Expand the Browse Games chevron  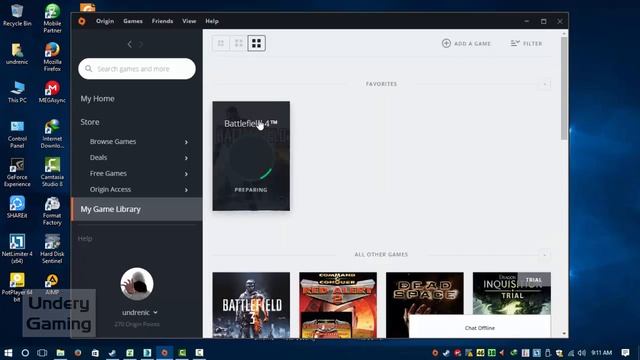point(186,142)
